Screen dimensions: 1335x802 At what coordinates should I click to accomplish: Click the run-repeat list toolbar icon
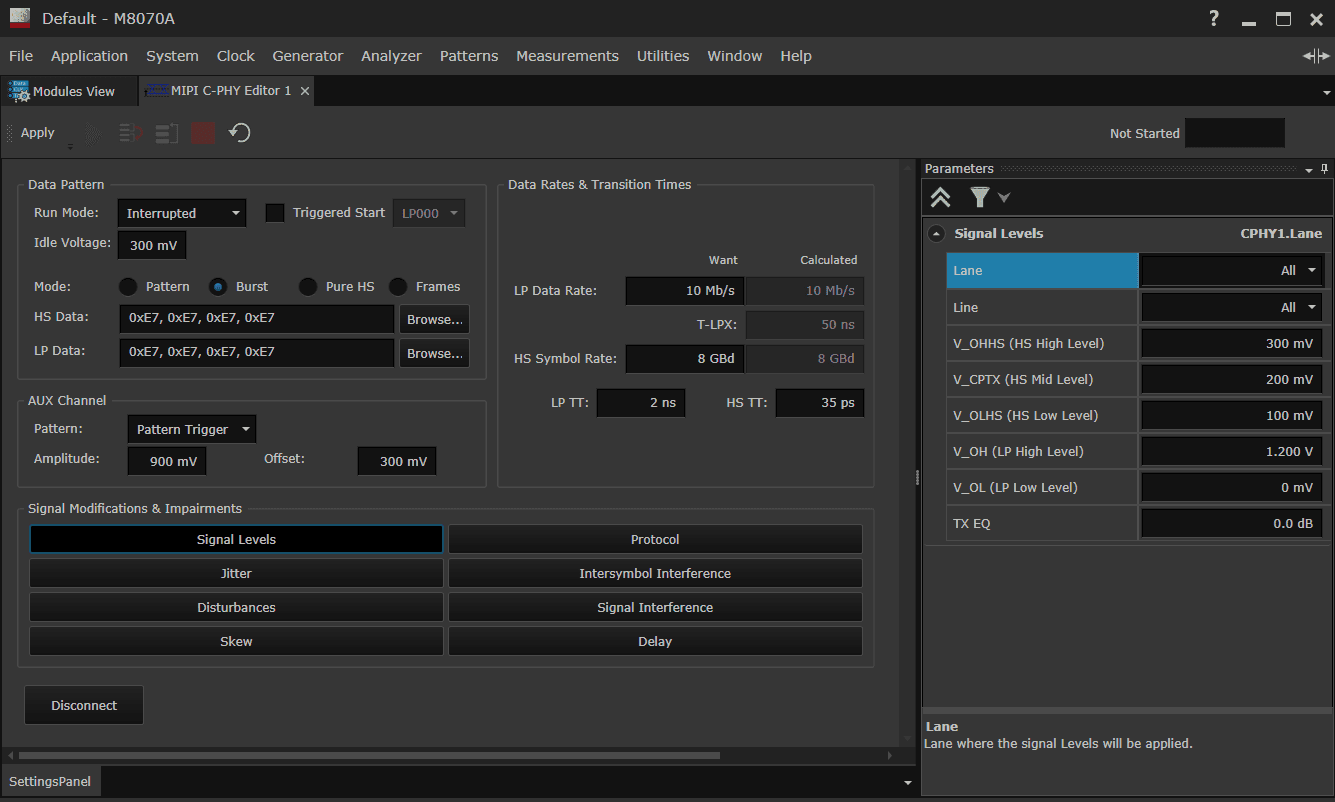pos(165,132)
